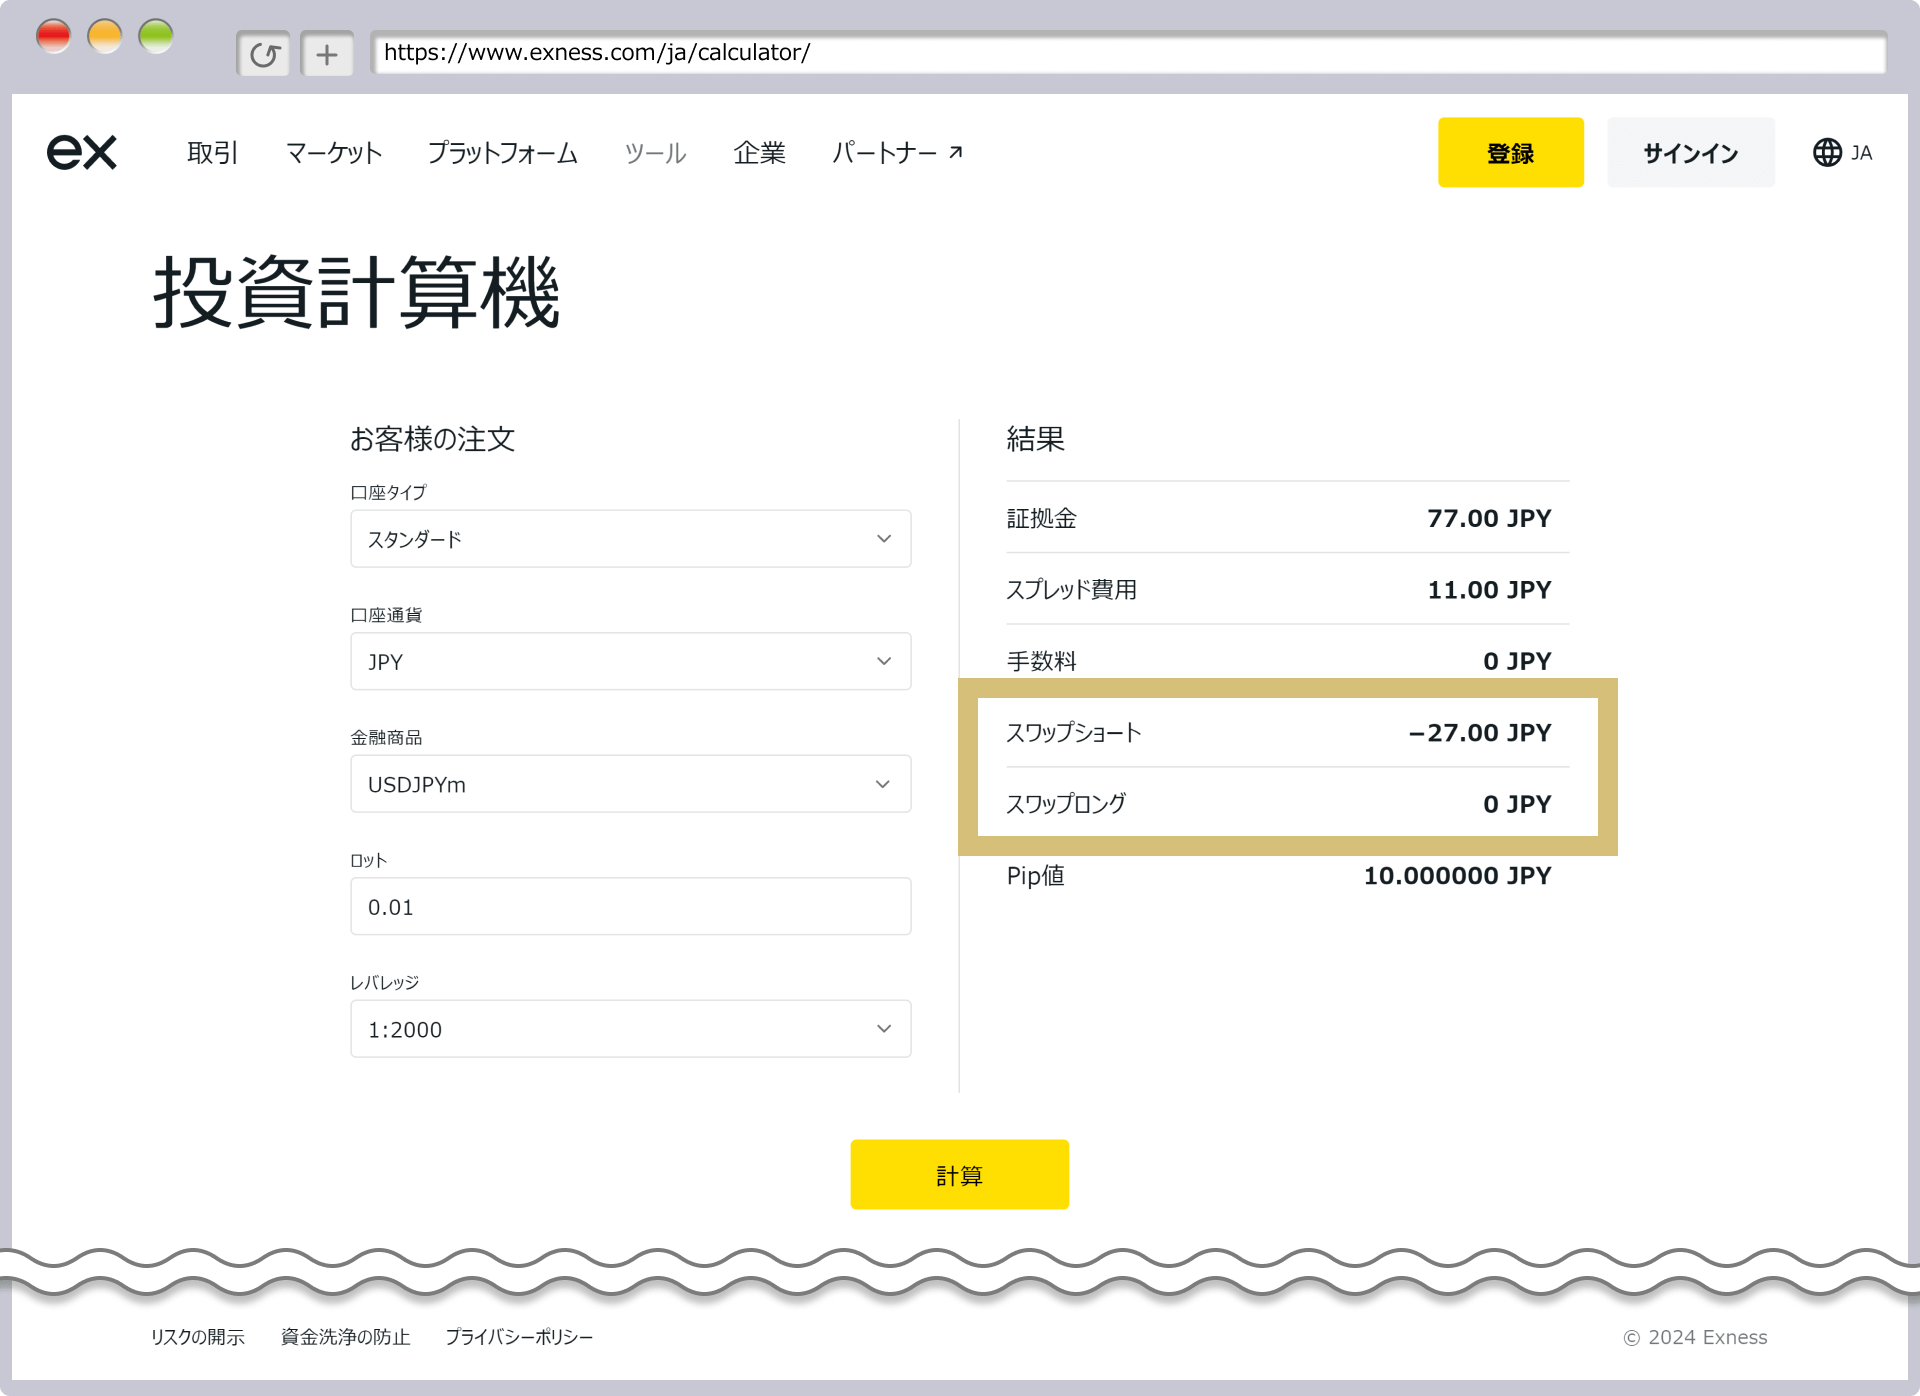Open the リスクの開示 footer link

click(x=197, y=1337)
